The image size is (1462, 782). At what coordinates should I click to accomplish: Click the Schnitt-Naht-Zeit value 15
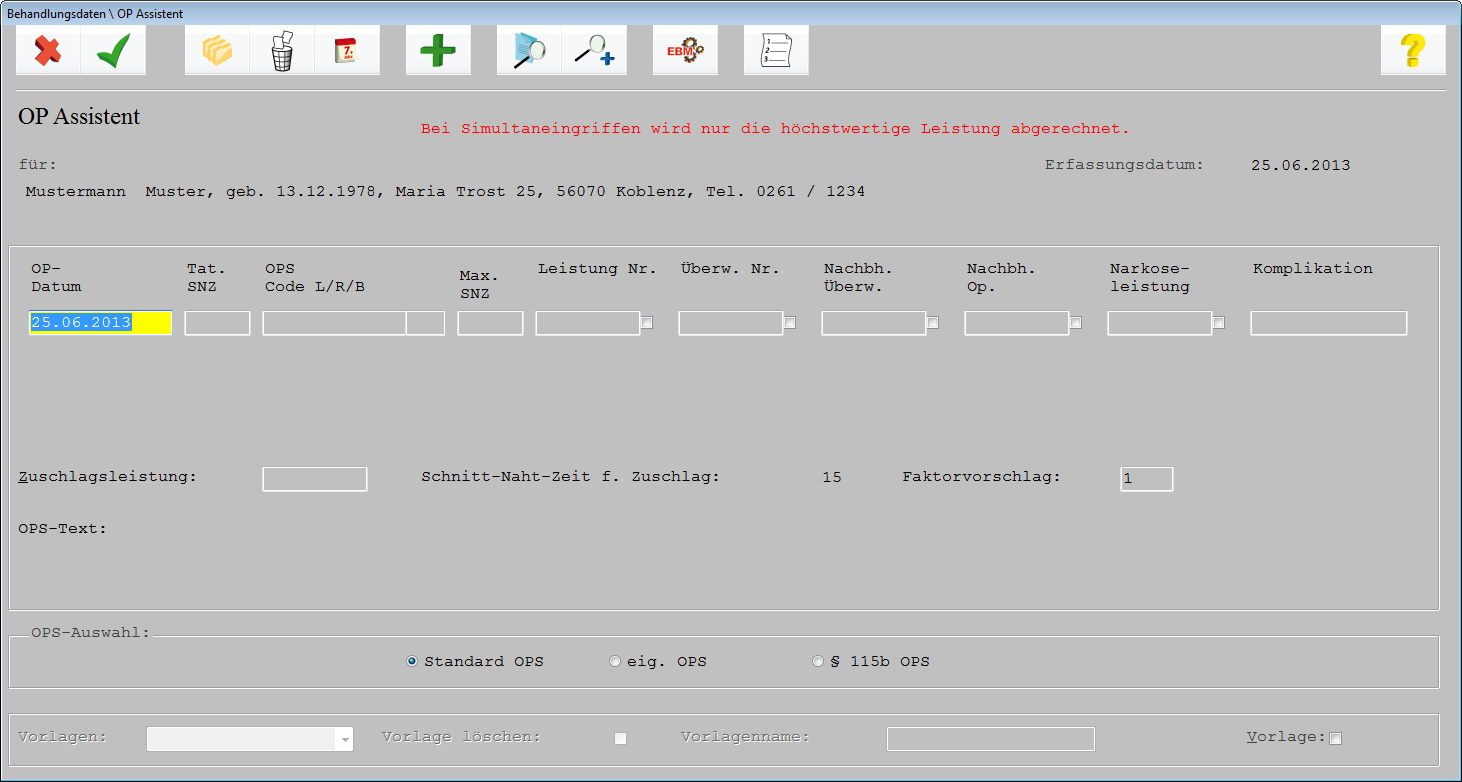[832, 478]
